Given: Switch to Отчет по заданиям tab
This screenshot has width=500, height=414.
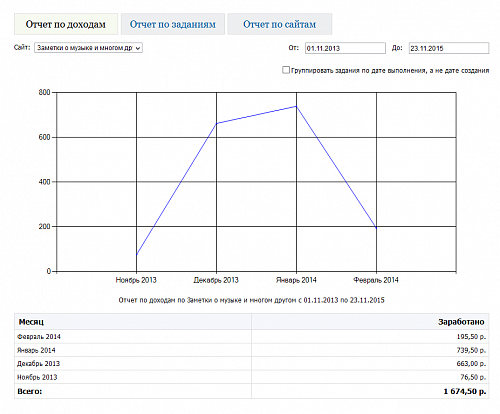Looking at the screenshot, I should pyautogui.click(x=173, y=24).
